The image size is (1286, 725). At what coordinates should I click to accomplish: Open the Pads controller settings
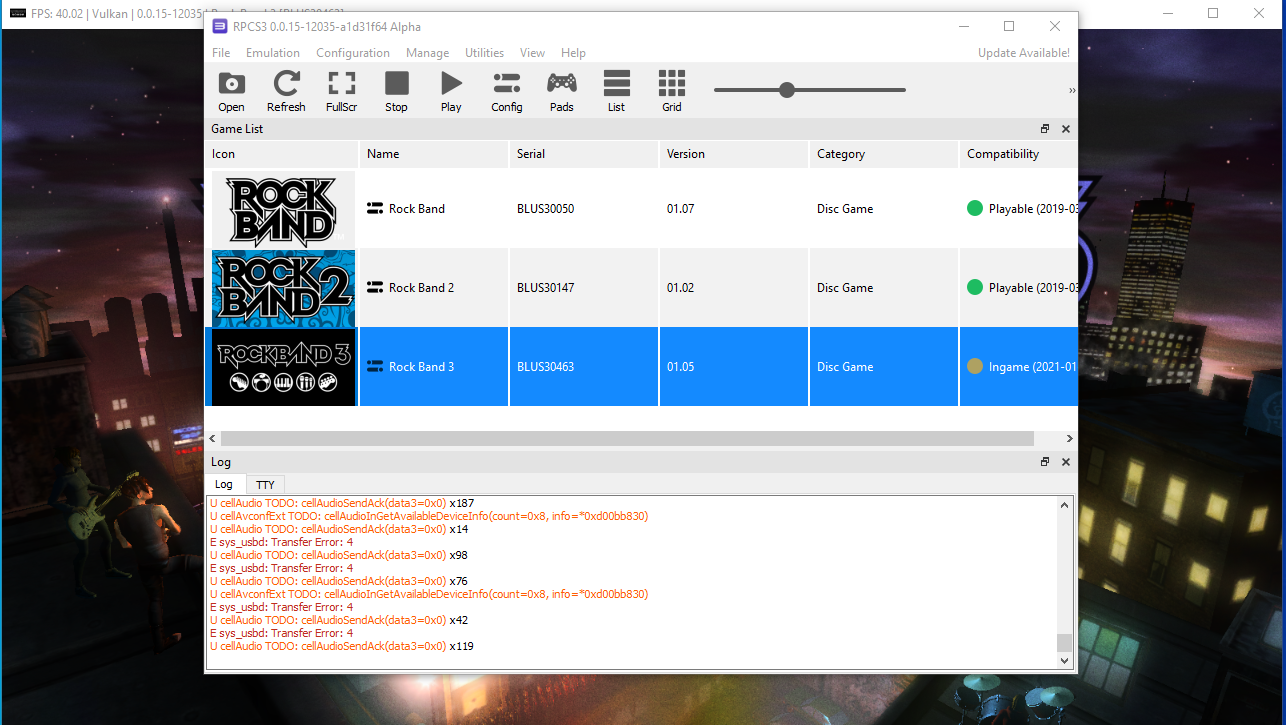click(x=562, y=91)
